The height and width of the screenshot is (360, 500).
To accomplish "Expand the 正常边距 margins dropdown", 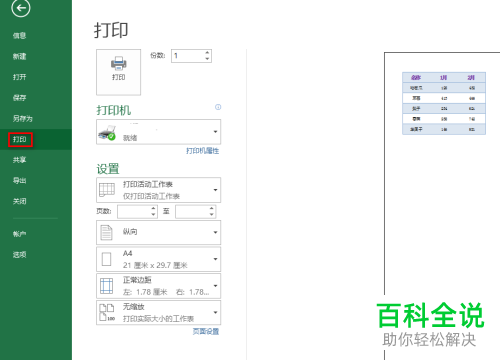I will pyautogui.click(x=158, y=286).
